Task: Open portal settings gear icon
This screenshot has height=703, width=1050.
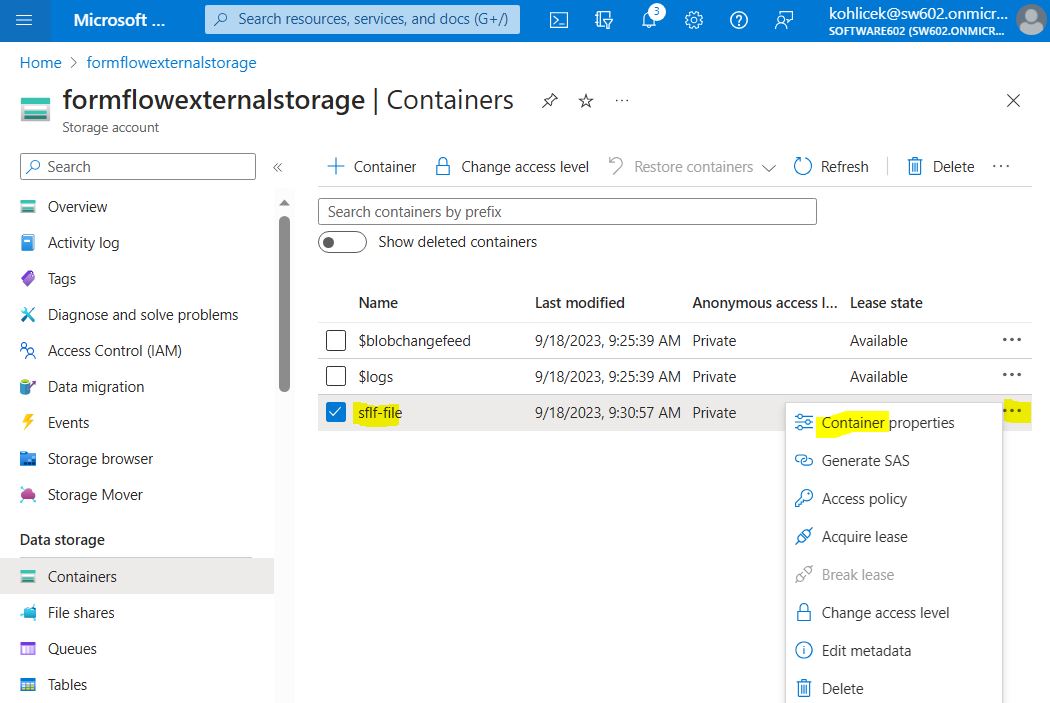Action: (694, 20)
